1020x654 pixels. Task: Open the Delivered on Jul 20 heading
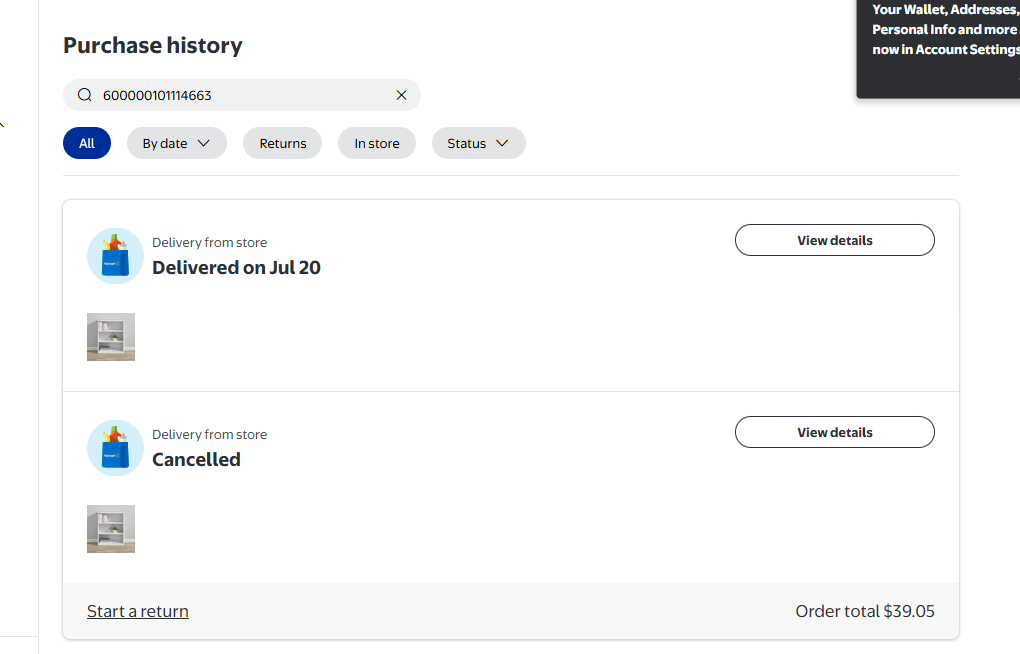[x=236, y=267]
